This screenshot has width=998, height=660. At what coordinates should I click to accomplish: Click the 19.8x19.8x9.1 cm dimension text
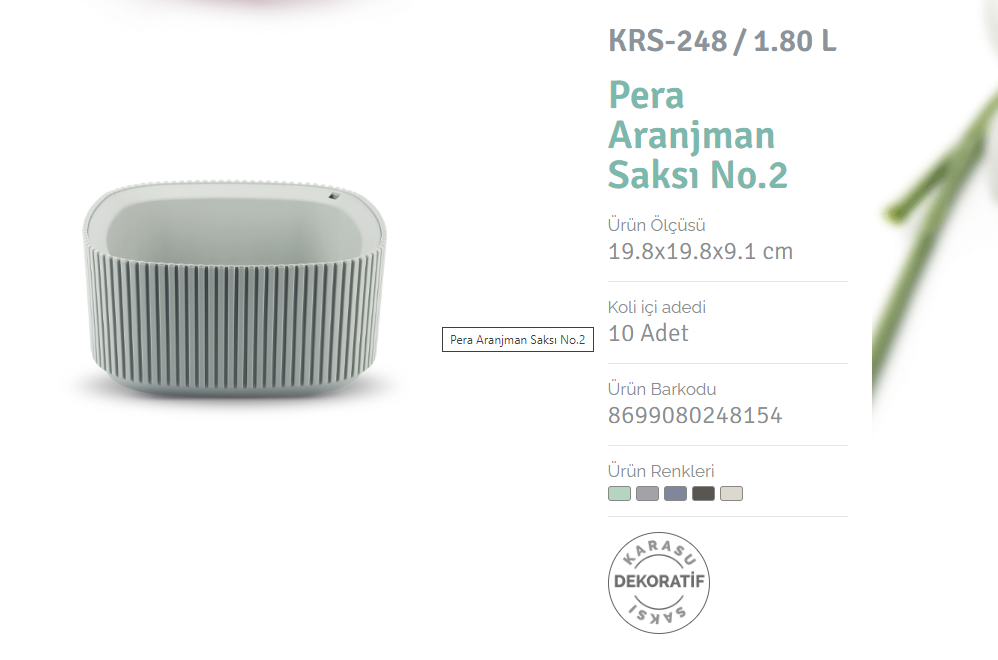point(700,251)
